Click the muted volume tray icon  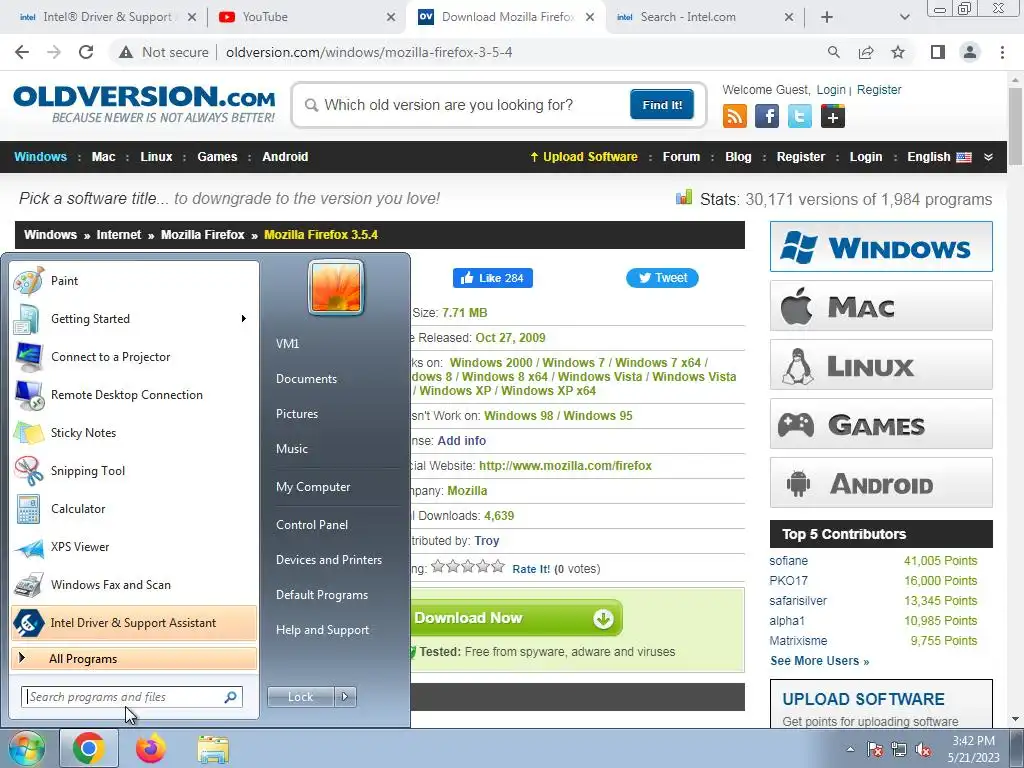pyautogui.click(x=923, y=750)
